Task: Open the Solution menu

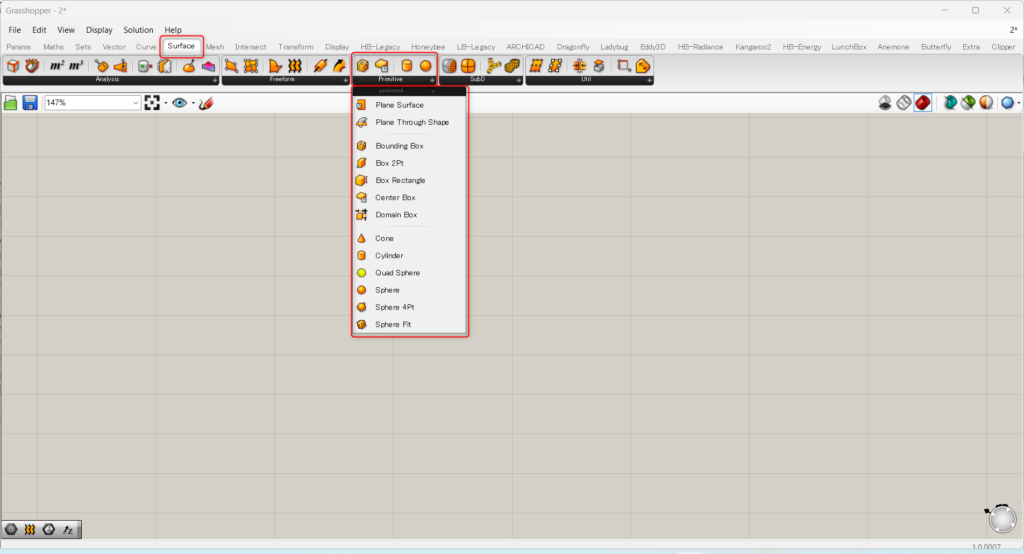Action: click(138, 30)
